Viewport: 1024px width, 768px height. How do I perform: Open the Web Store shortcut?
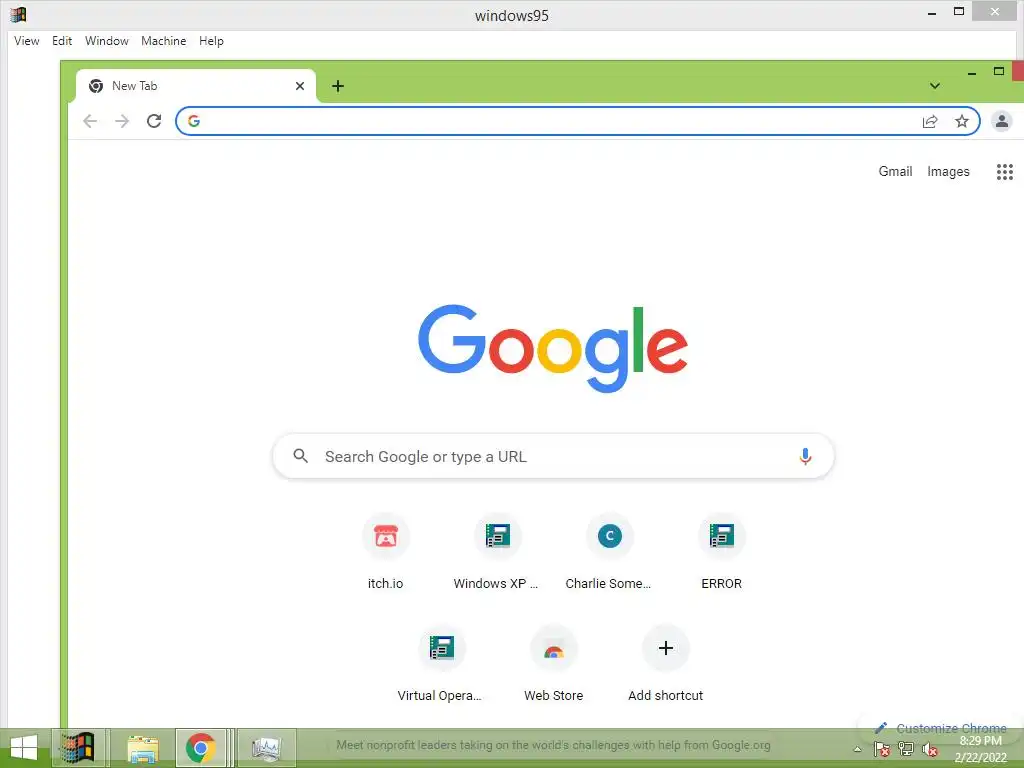tap(554, 664)
